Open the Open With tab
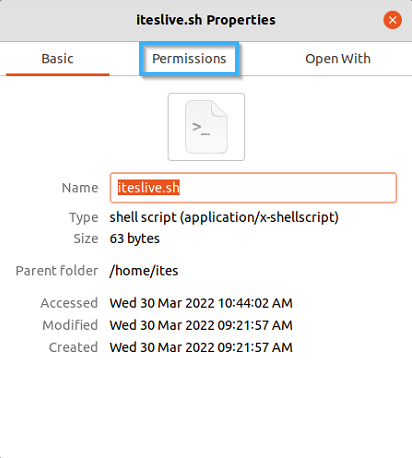The image size is (412, 458). tap(338, 59)
